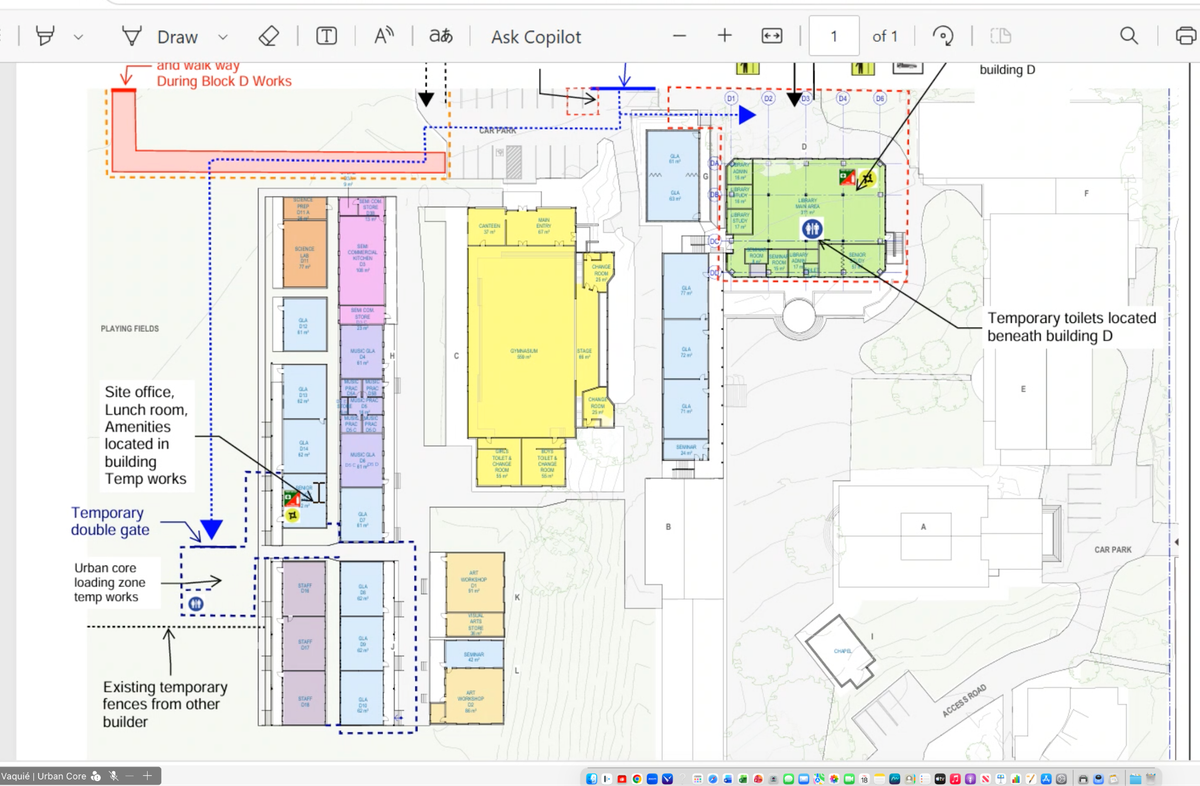Toggle the Erase tool
Image resolution: width=1200 pixels, height=786 pixels.
267,36
